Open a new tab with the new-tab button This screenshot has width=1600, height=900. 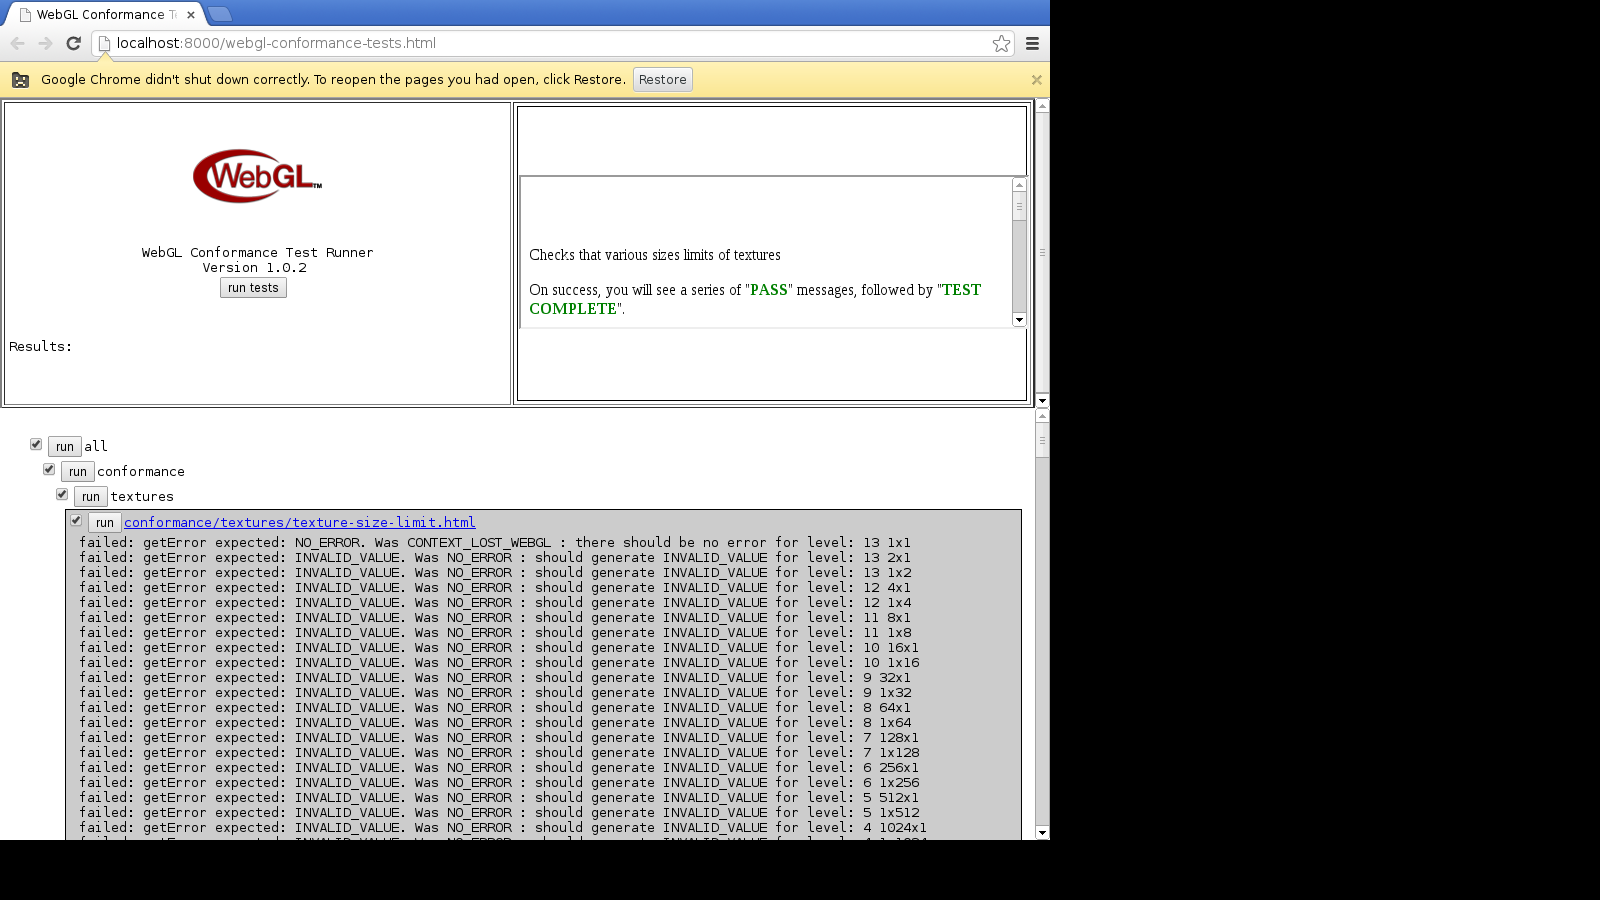(x=220, y=14)
